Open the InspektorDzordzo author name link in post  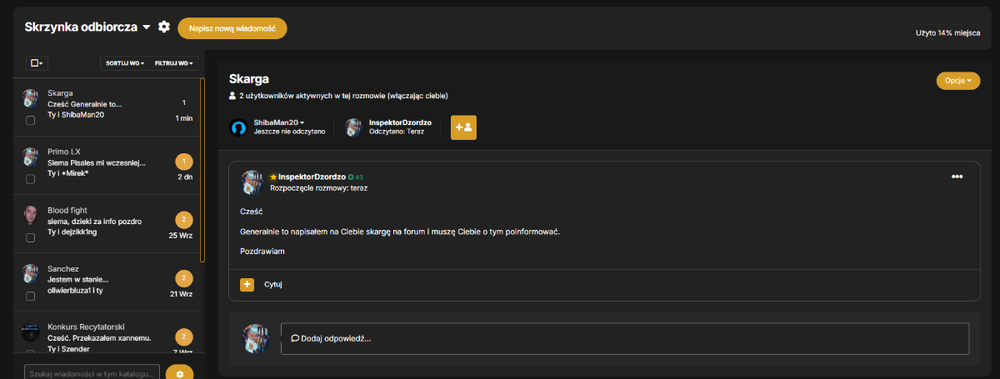312,177
